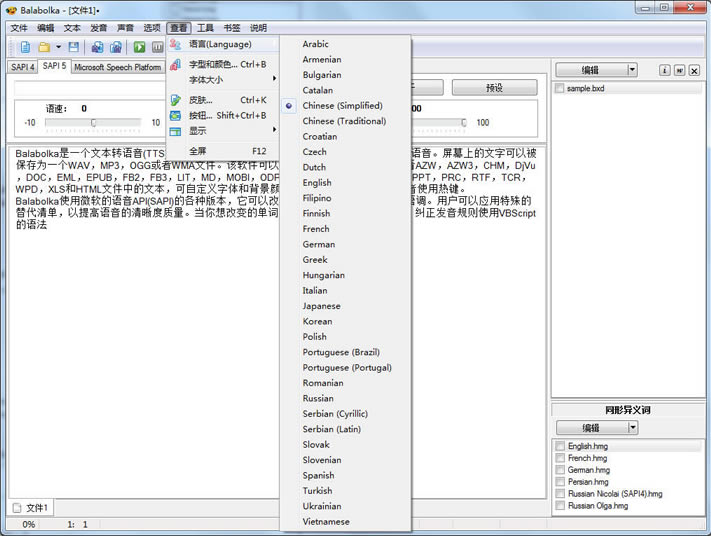Tick the sample.bxd checkbox
This screenshot has height=536, width=711.
560,89
